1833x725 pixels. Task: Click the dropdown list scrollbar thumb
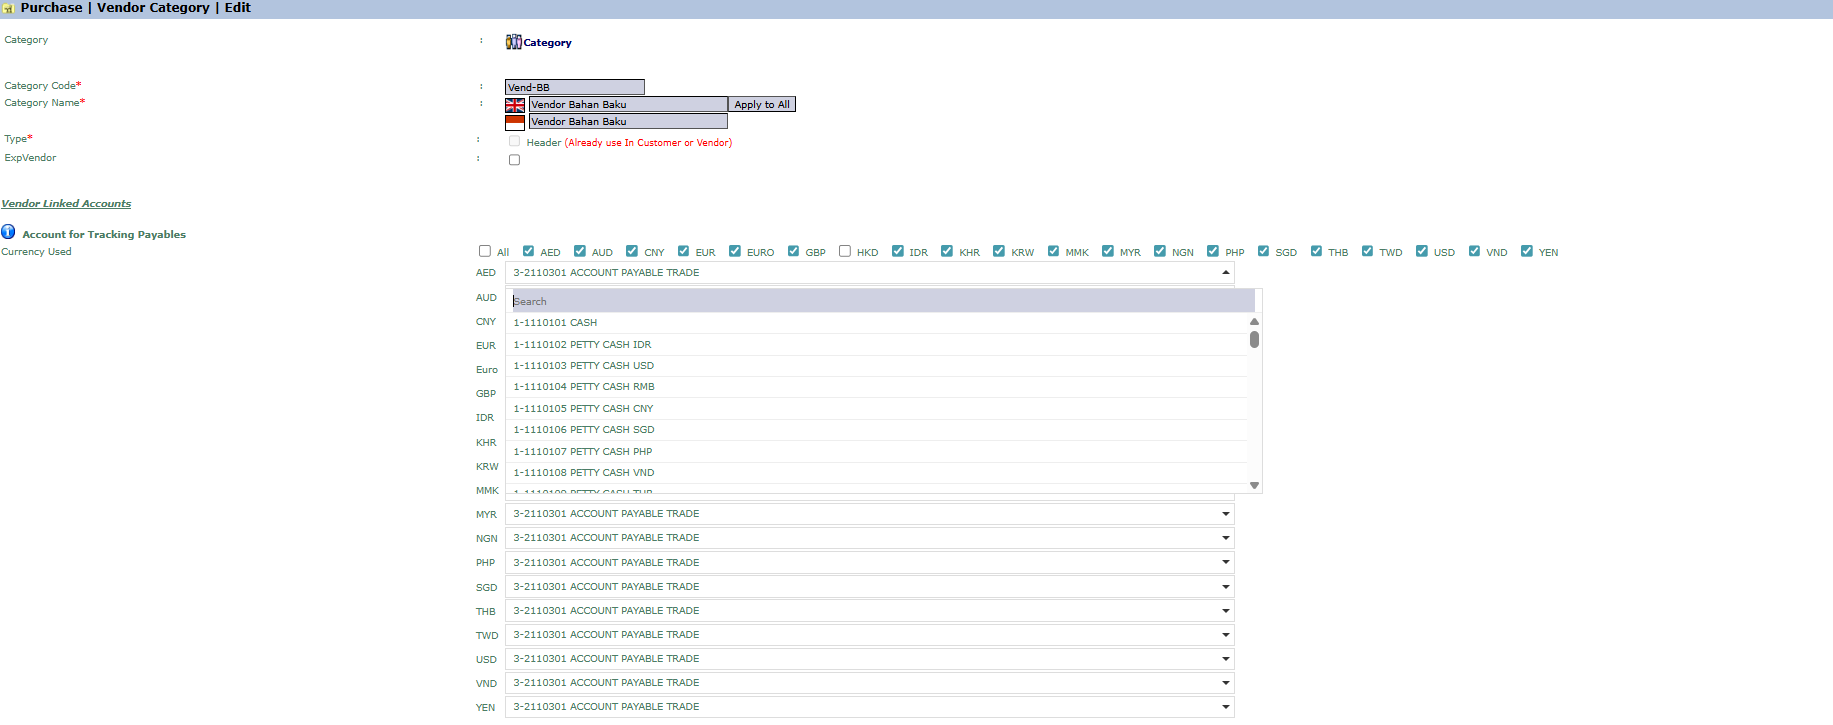tap(1254, 340)
